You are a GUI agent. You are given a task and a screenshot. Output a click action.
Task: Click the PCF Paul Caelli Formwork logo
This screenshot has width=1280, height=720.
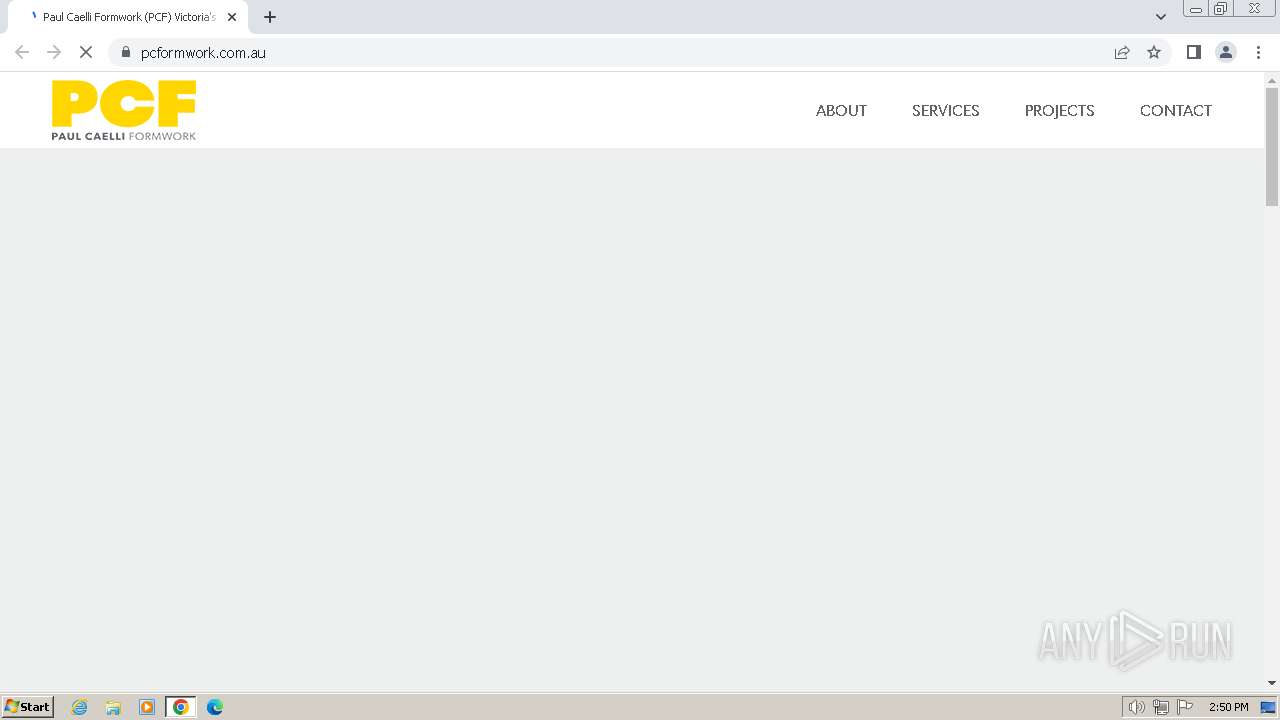tap(124, 110)
